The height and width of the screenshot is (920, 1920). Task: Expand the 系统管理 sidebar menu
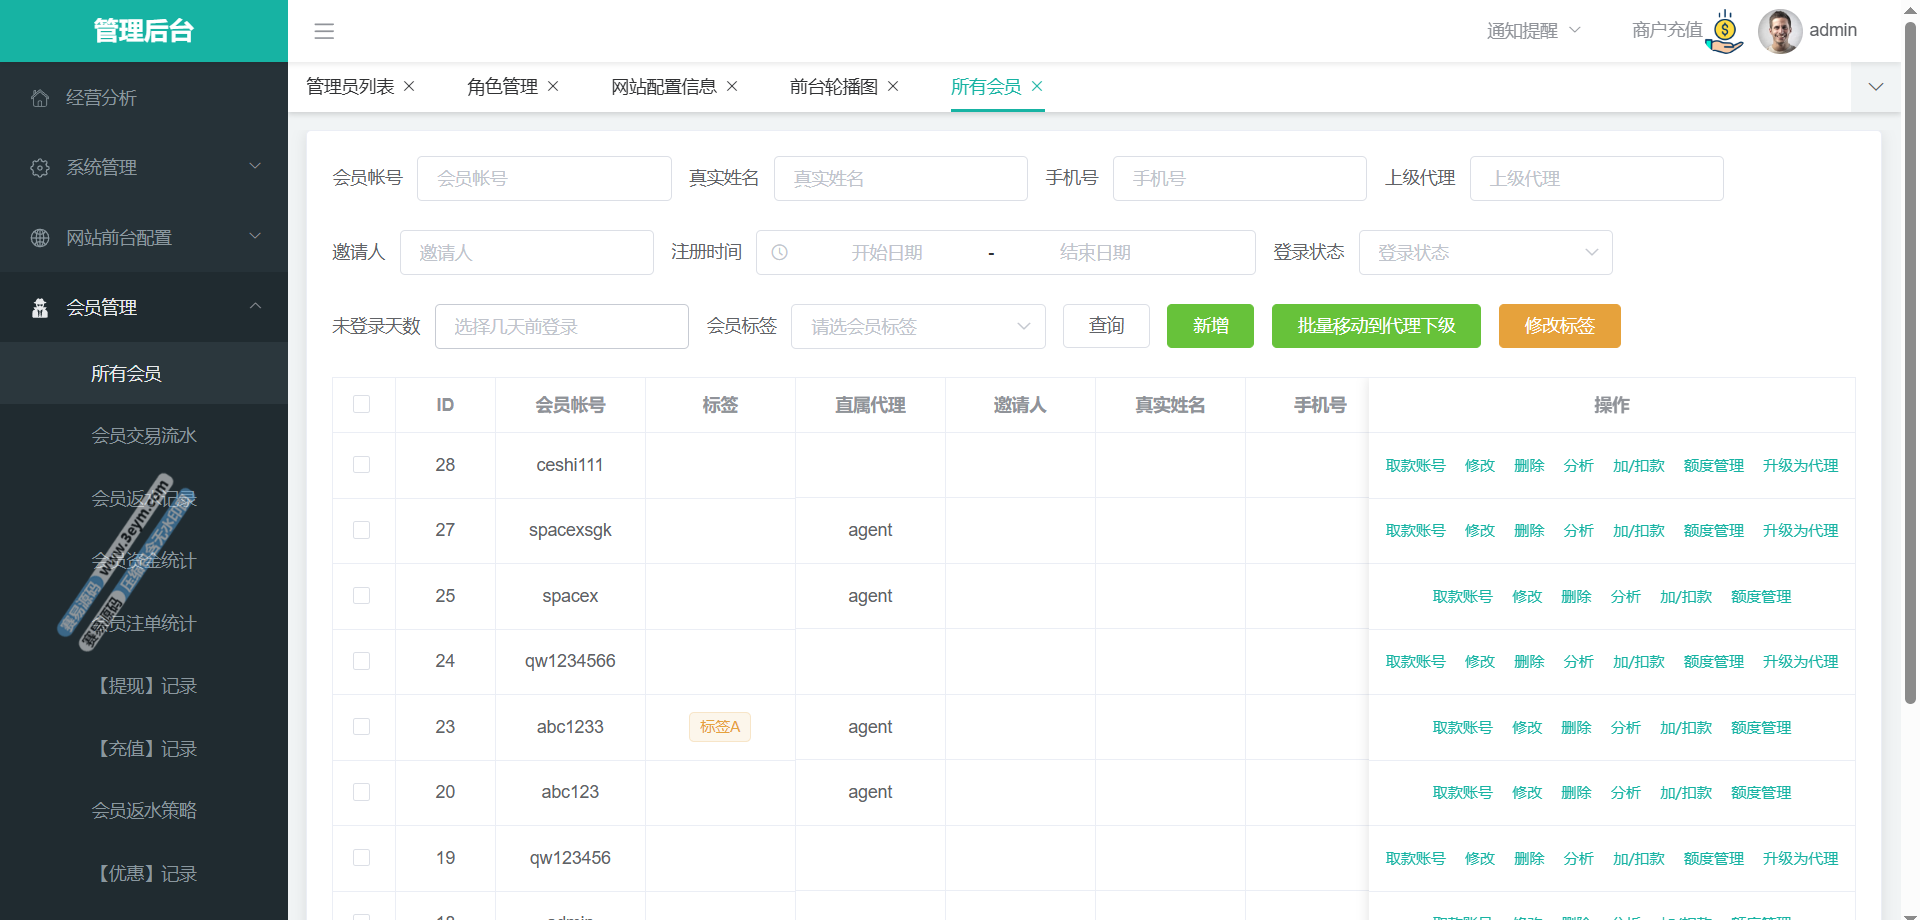(x=144, y=168)
